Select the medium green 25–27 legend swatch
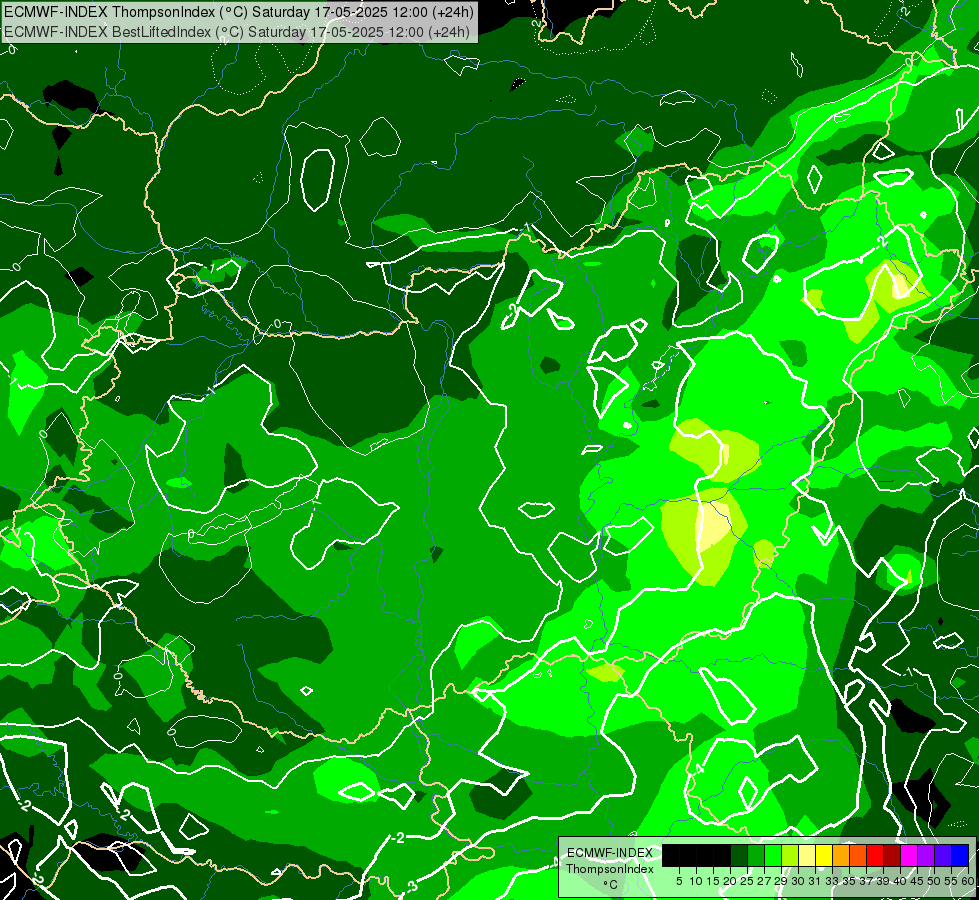The height and width of the screenshot is (900, 979). pyautogui.click(x=756, y=855)
